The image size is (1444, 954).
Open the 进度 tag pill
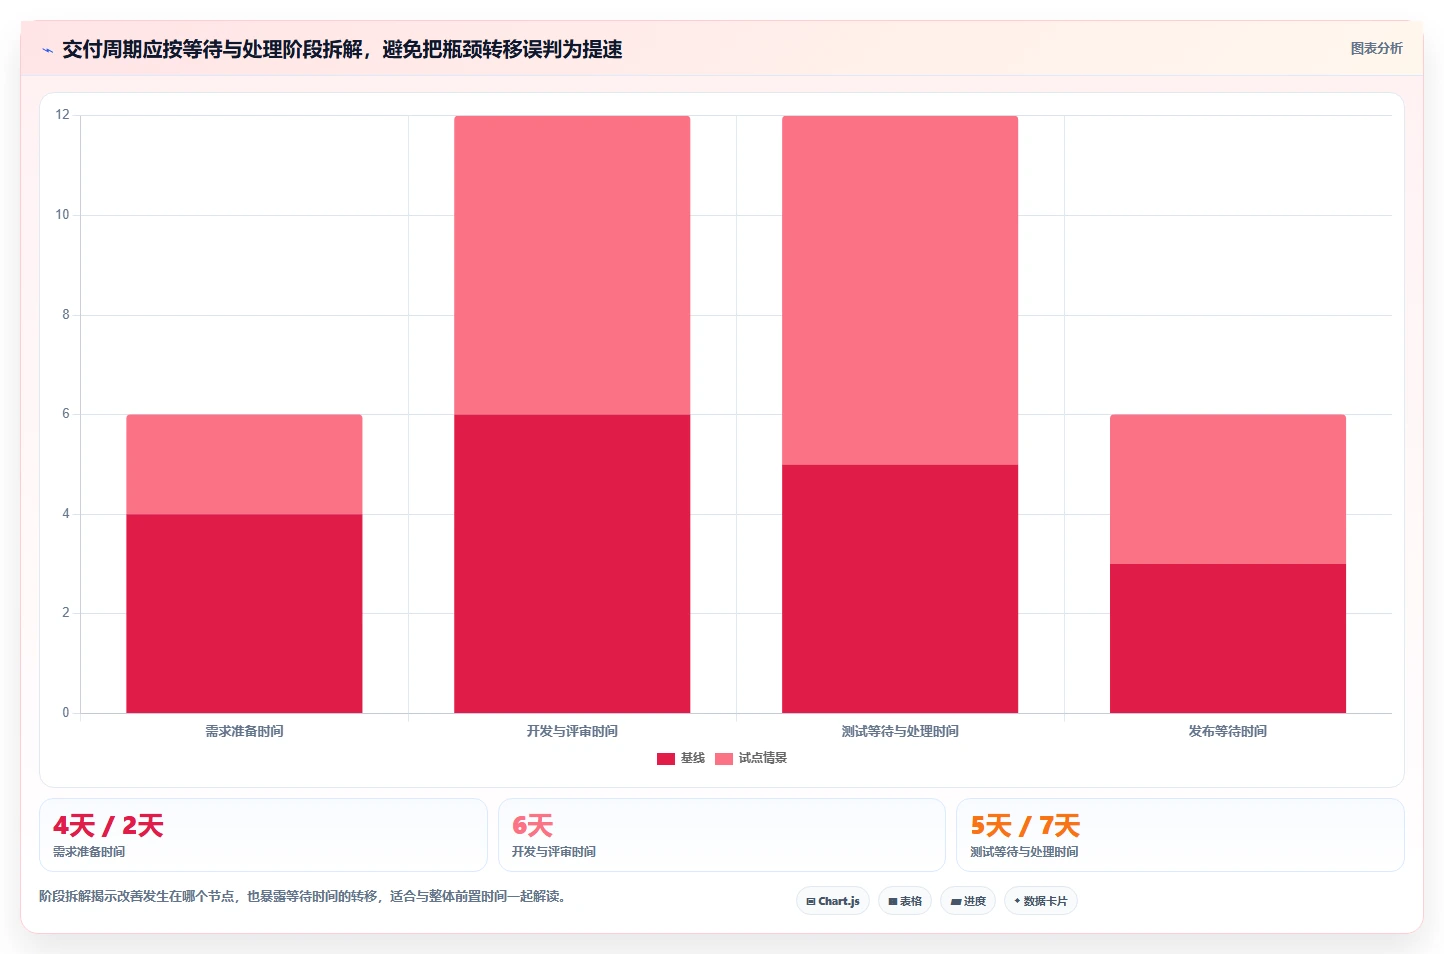coord(968,901)
